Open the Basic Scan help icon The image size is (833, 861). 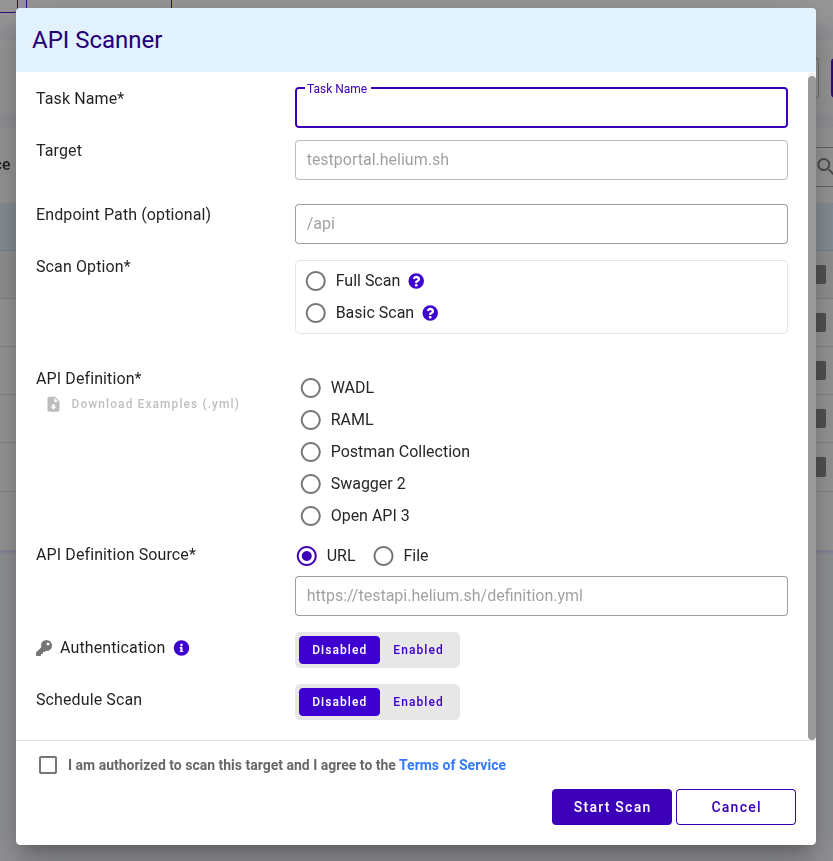coord(430,312)
